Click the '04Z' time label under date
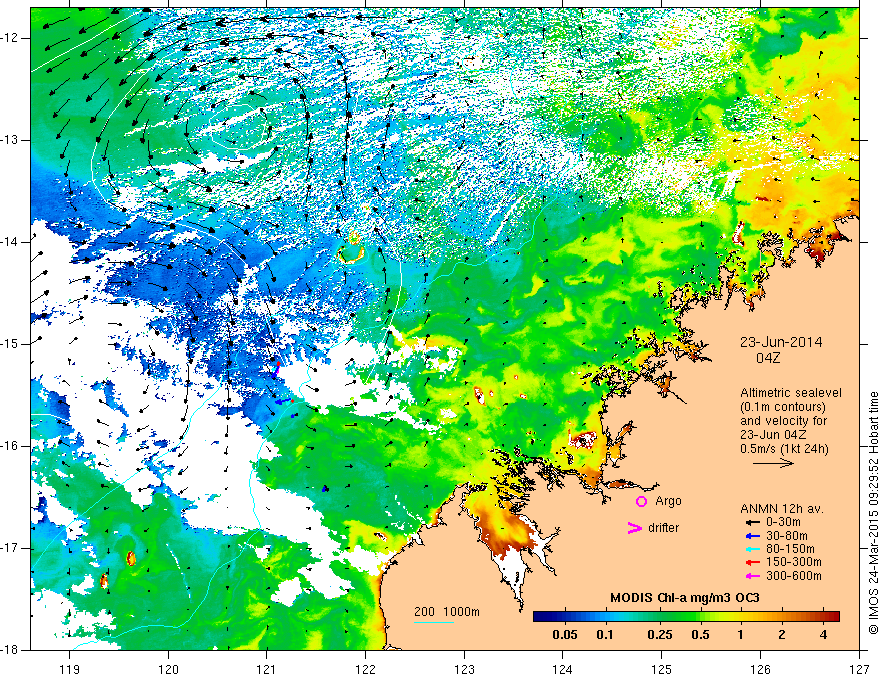This screenshot has height=680, width=880. click(x=768, y=358)
